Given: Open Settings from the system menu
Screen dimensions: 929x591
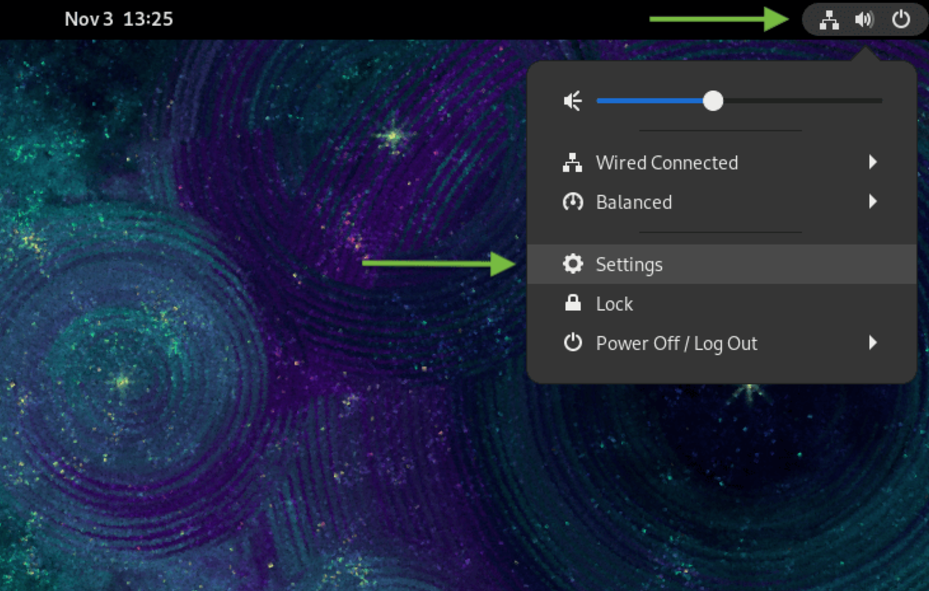Looking at the screenshot, I should pyautogui.click(x=721, y=264).
